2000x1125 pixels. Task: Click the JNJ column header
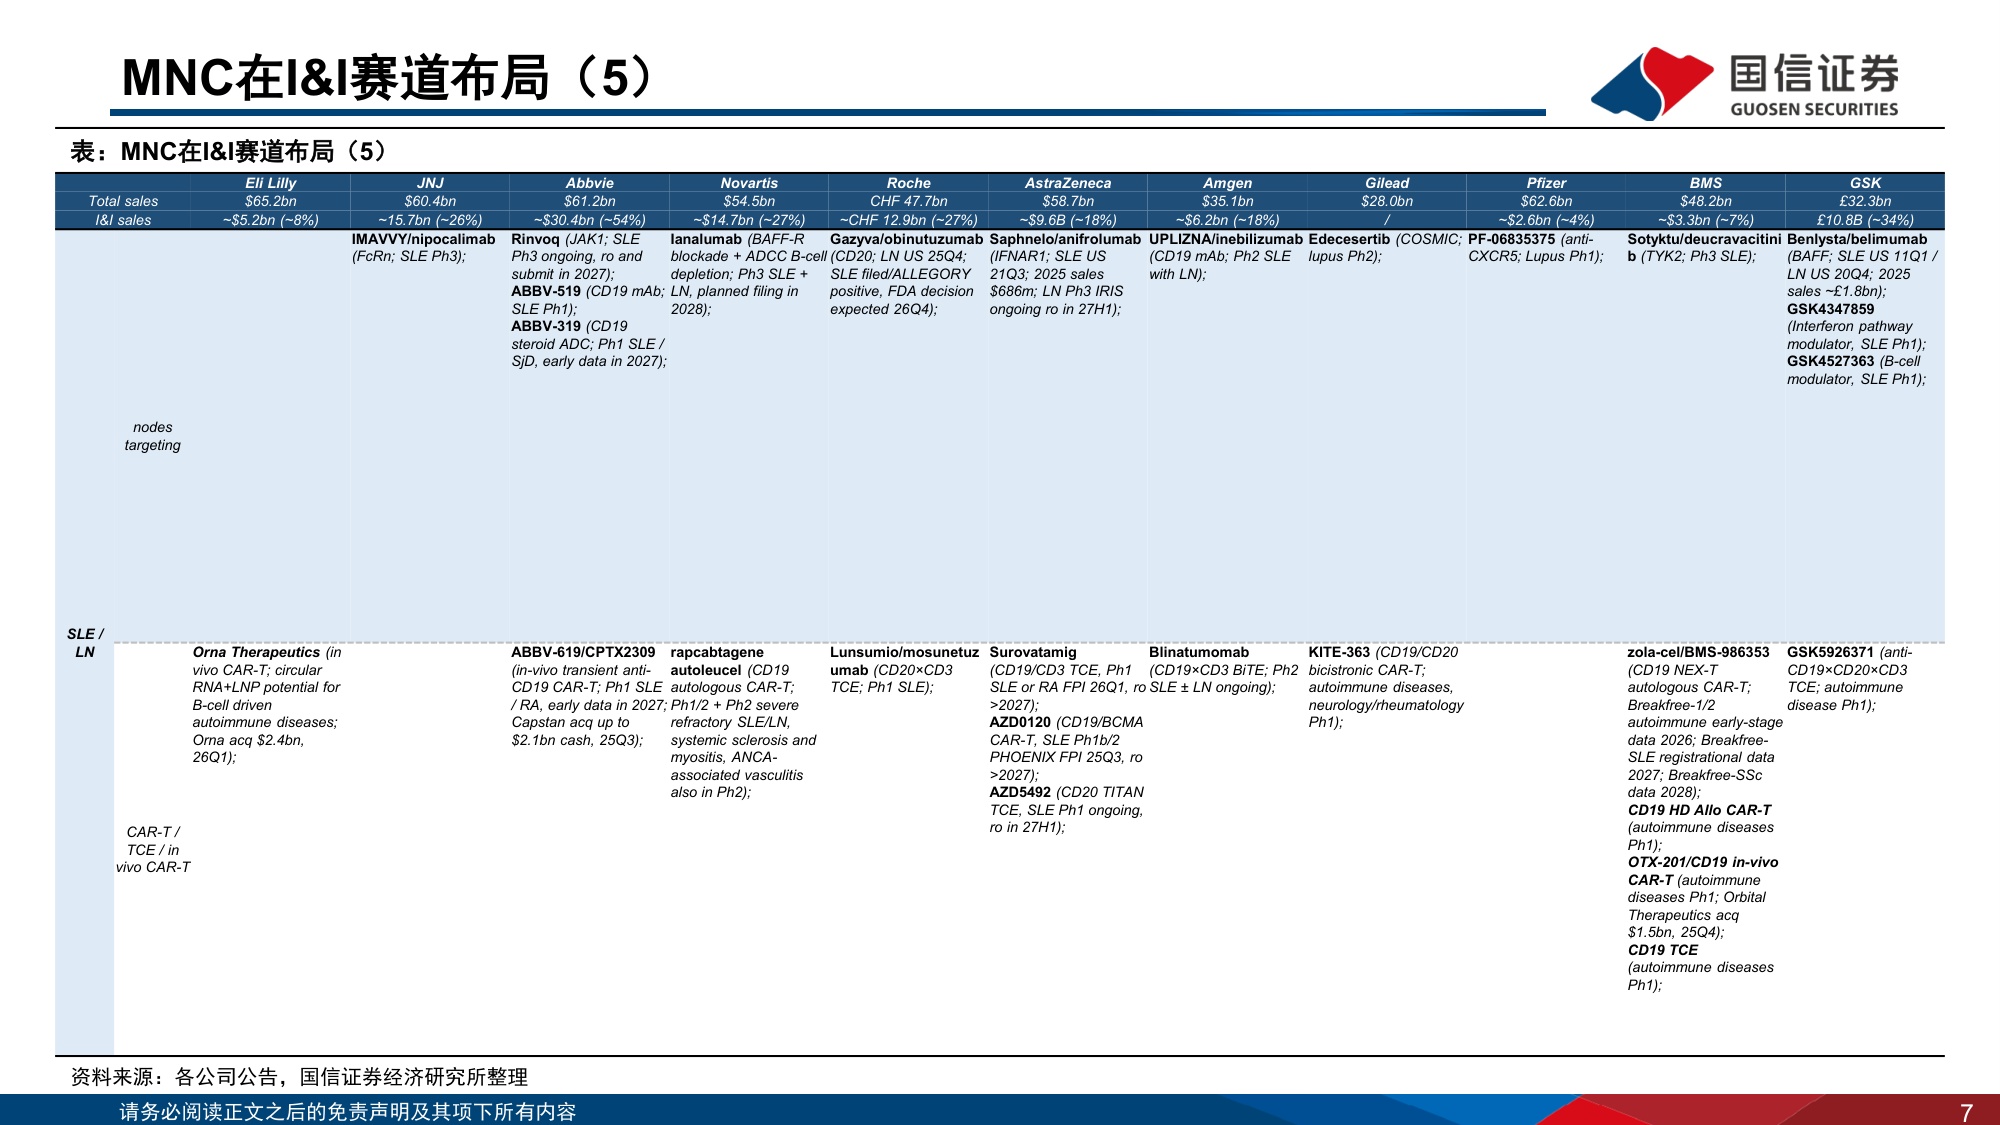[430, 183]
